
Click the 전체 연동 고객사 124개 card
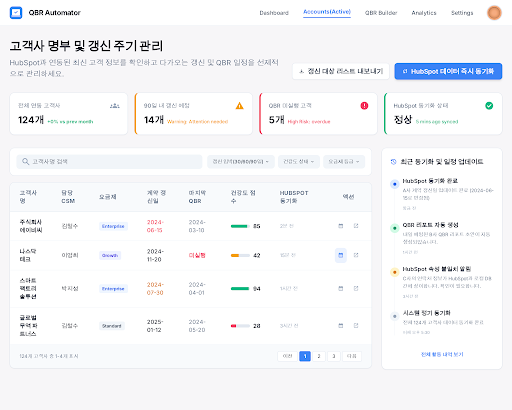pos(69,114)
